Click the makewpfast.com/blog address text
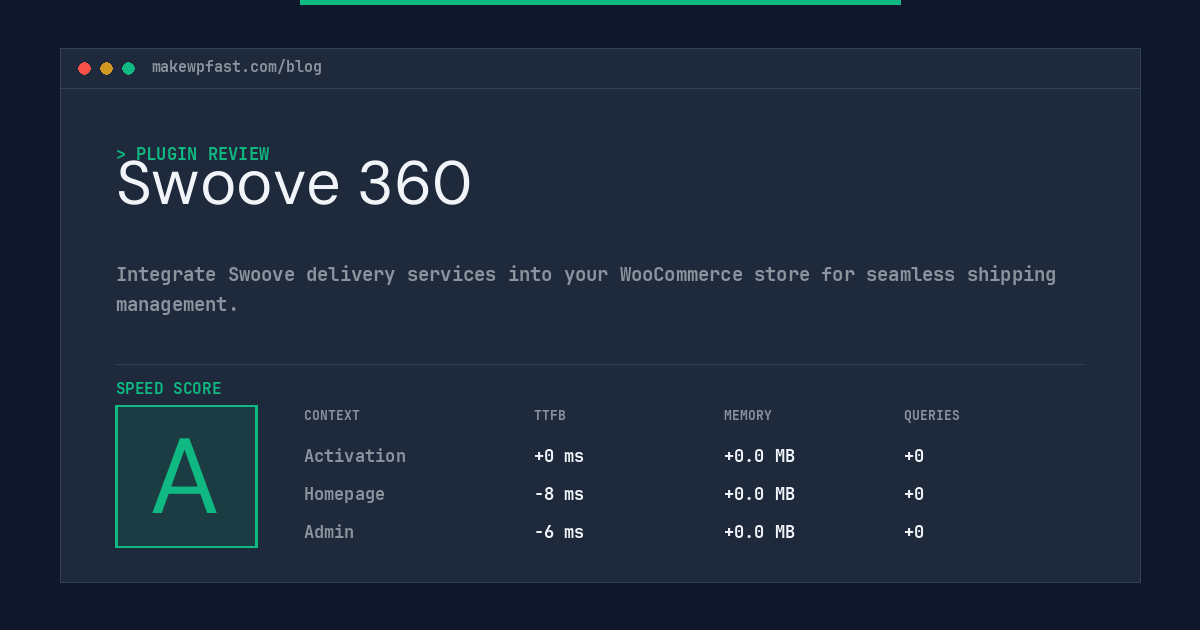 click(237, 67)
